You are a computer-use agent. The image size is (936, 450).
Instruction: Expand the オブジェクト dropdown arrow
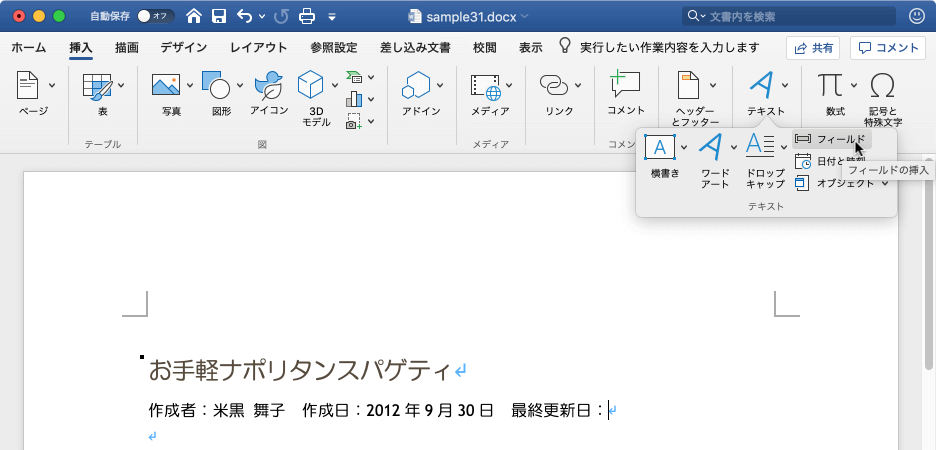(x=885, y=183)
